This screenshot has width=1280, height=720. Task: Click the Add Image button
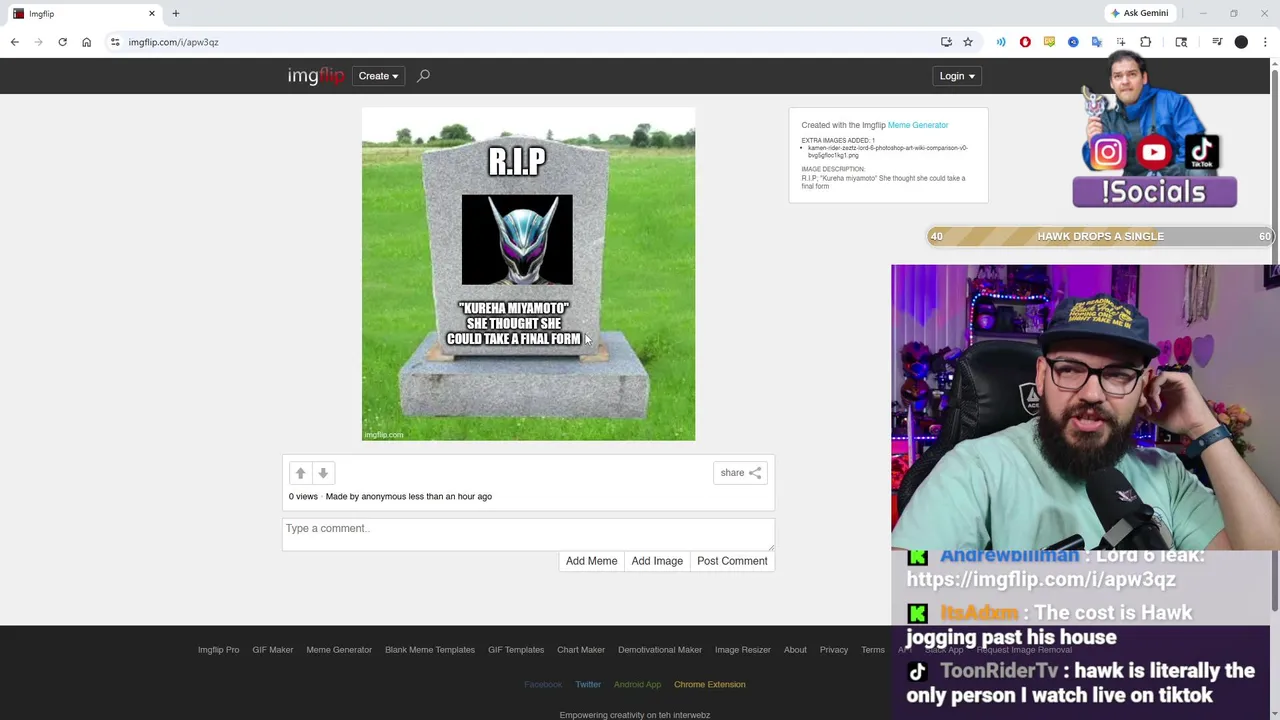coord(657,561)
